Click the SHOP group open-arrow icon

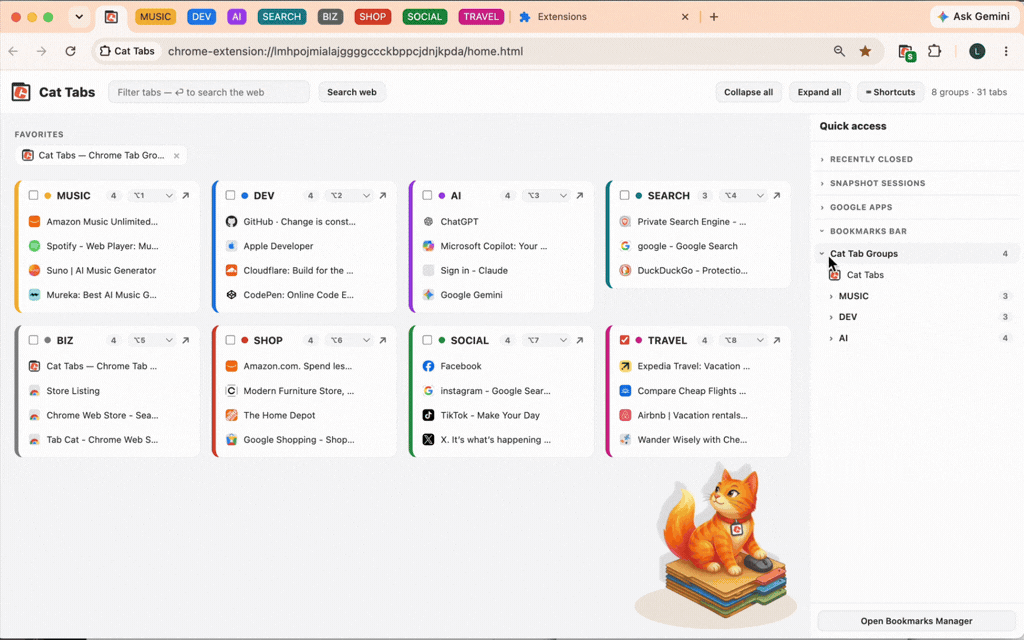(x=383, y=340)
